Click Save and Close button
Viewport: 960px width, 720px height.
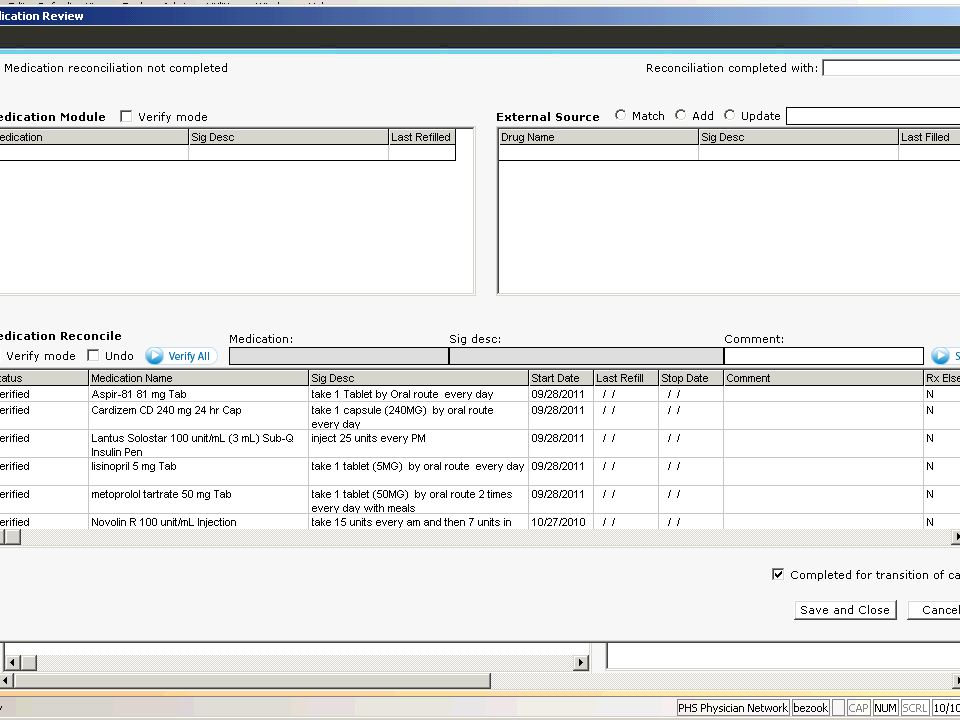click(845, 610)
